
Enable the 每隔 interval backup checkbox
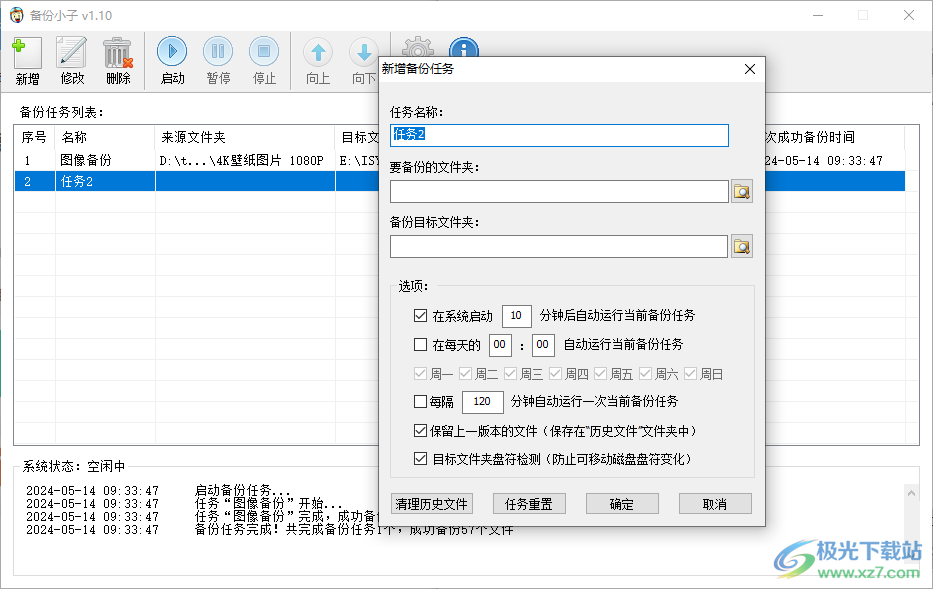[420, 402]
